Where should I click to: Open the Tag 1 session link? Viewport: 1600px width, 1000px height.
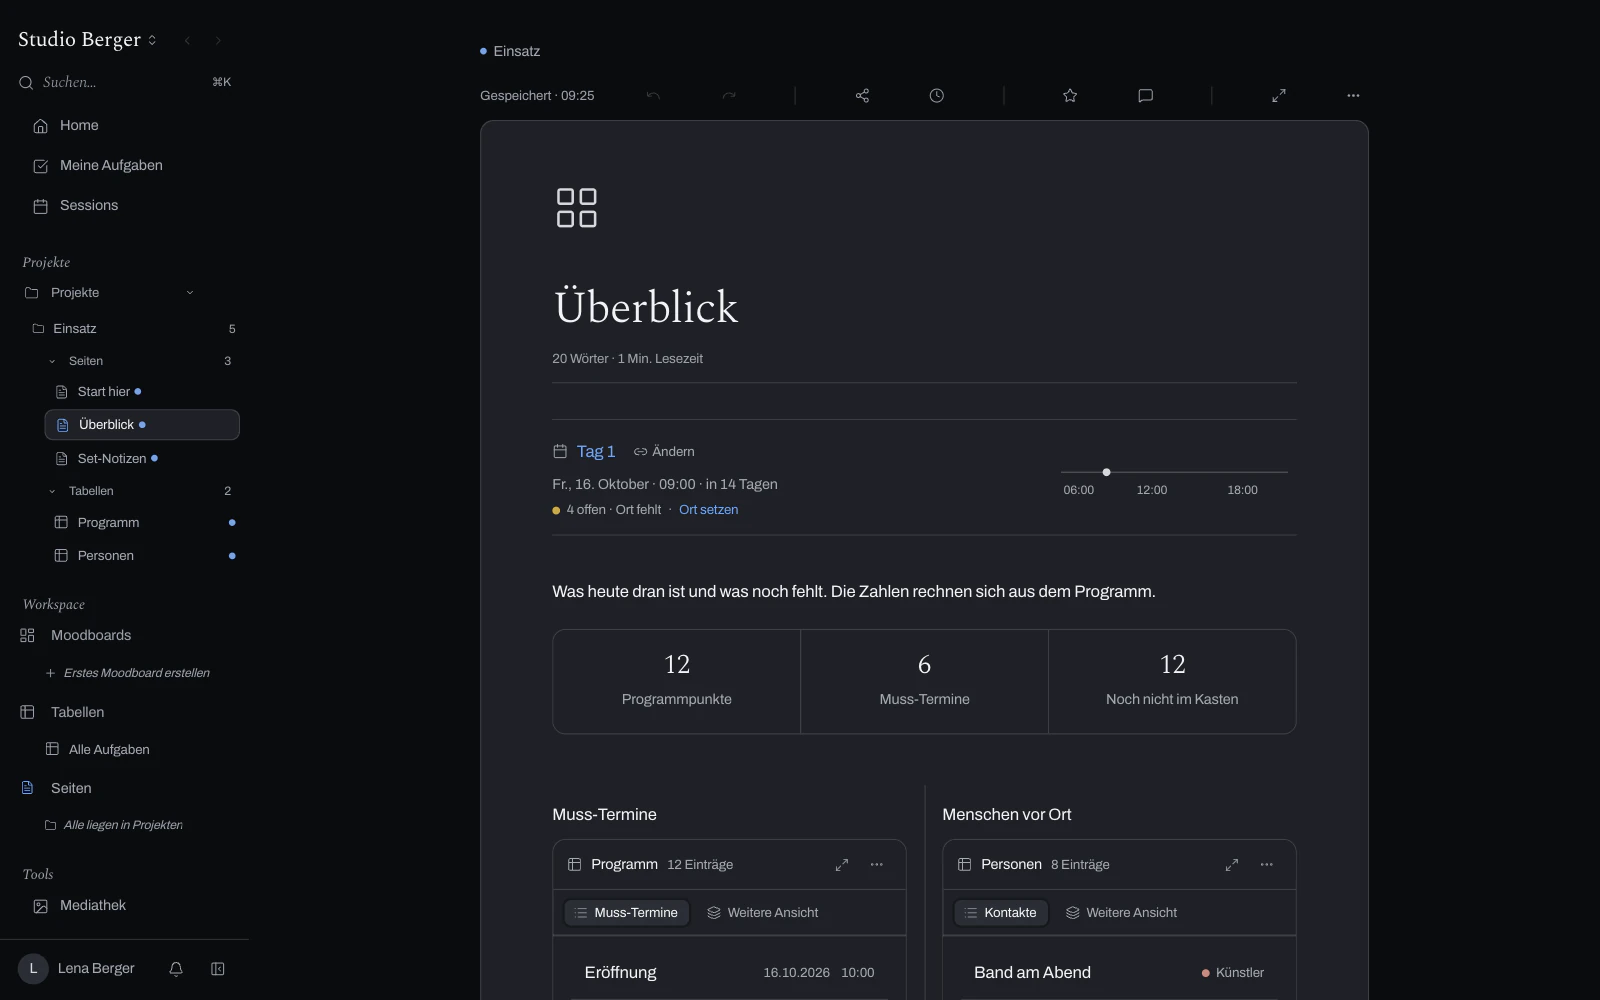pyautogui.click(x=596, y=451)
